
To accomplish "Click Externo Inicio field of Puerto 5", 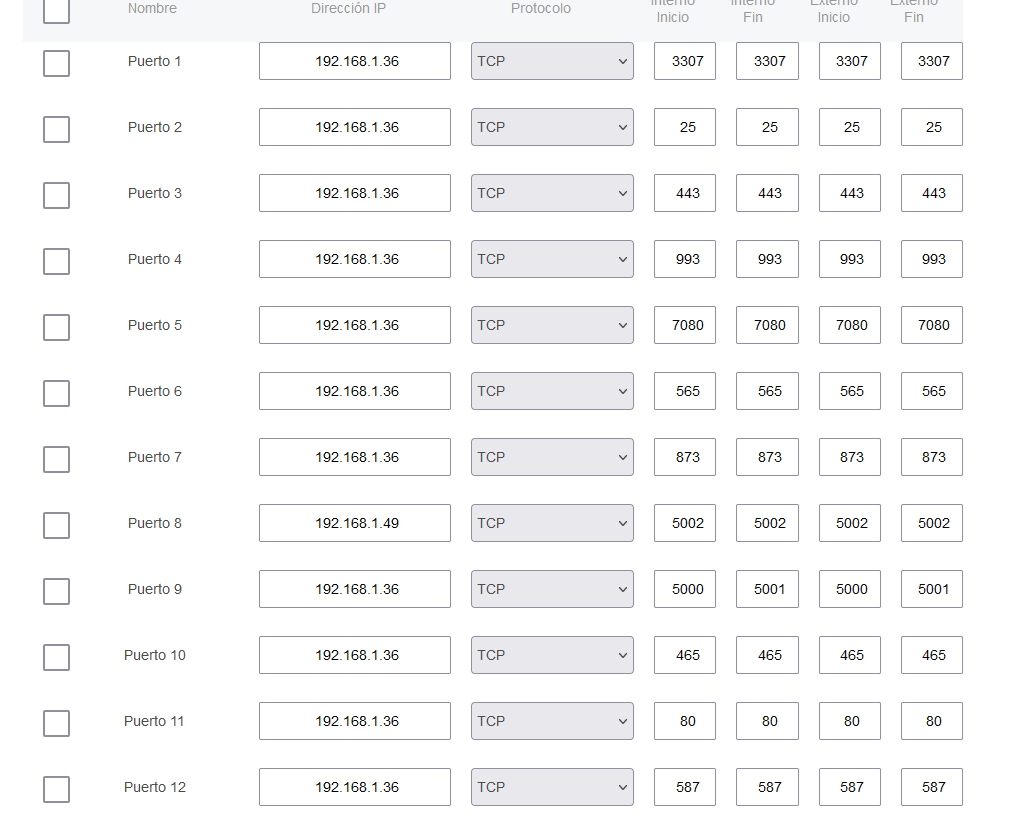I will coord(850,325).
